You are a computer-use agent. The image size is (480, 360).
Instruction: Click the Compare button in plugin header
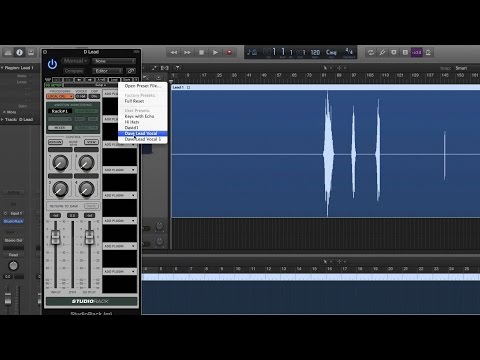click(x=74, y=71)
